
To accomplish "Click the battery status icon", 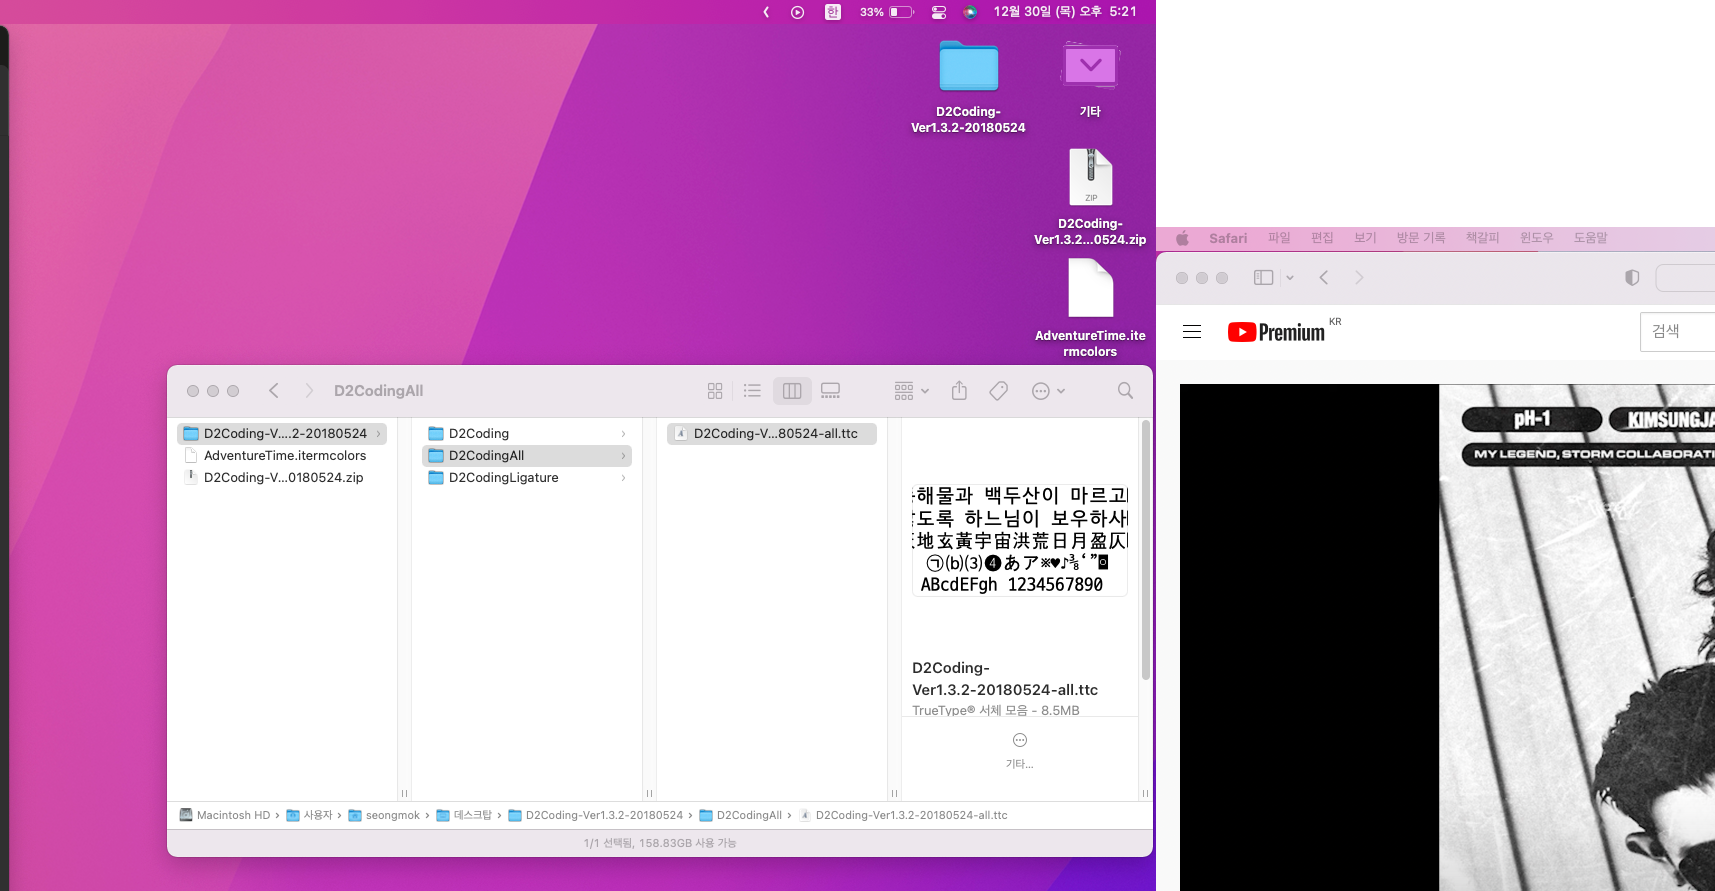I will [901, 12].
